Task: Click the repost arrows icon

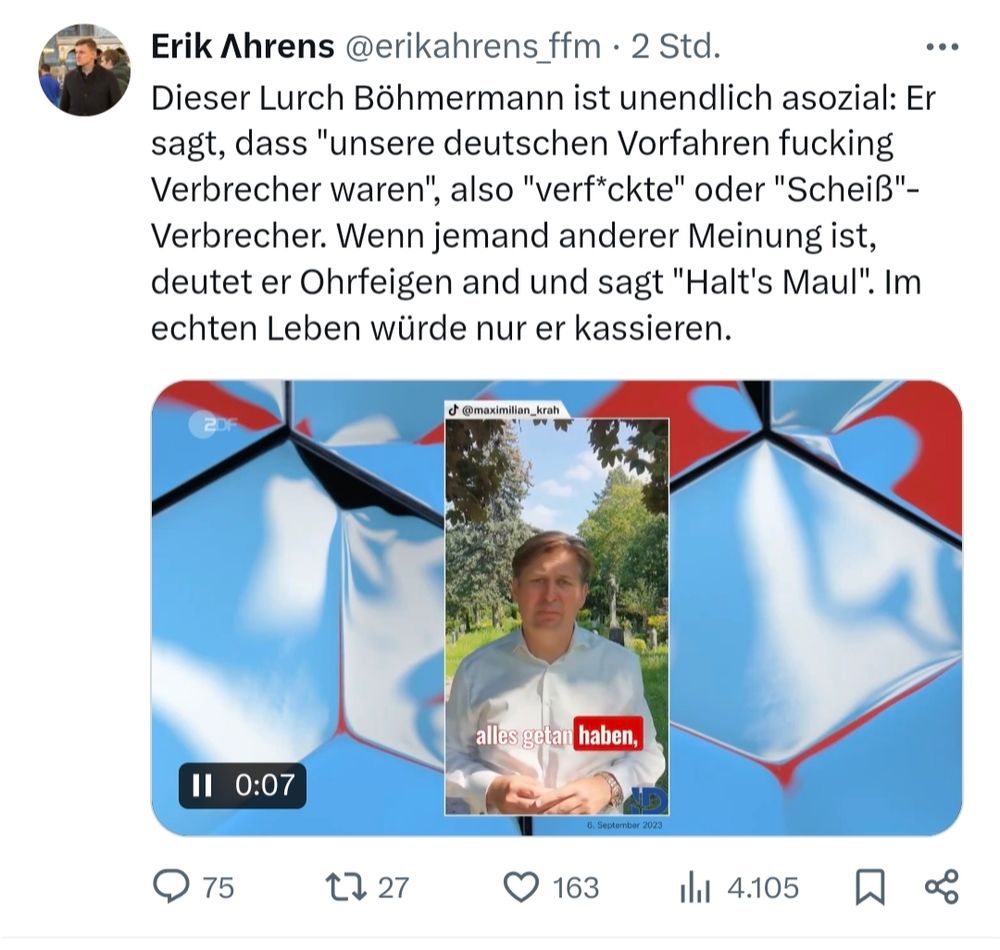Action: pyautogui.click(x=346, y=887)
